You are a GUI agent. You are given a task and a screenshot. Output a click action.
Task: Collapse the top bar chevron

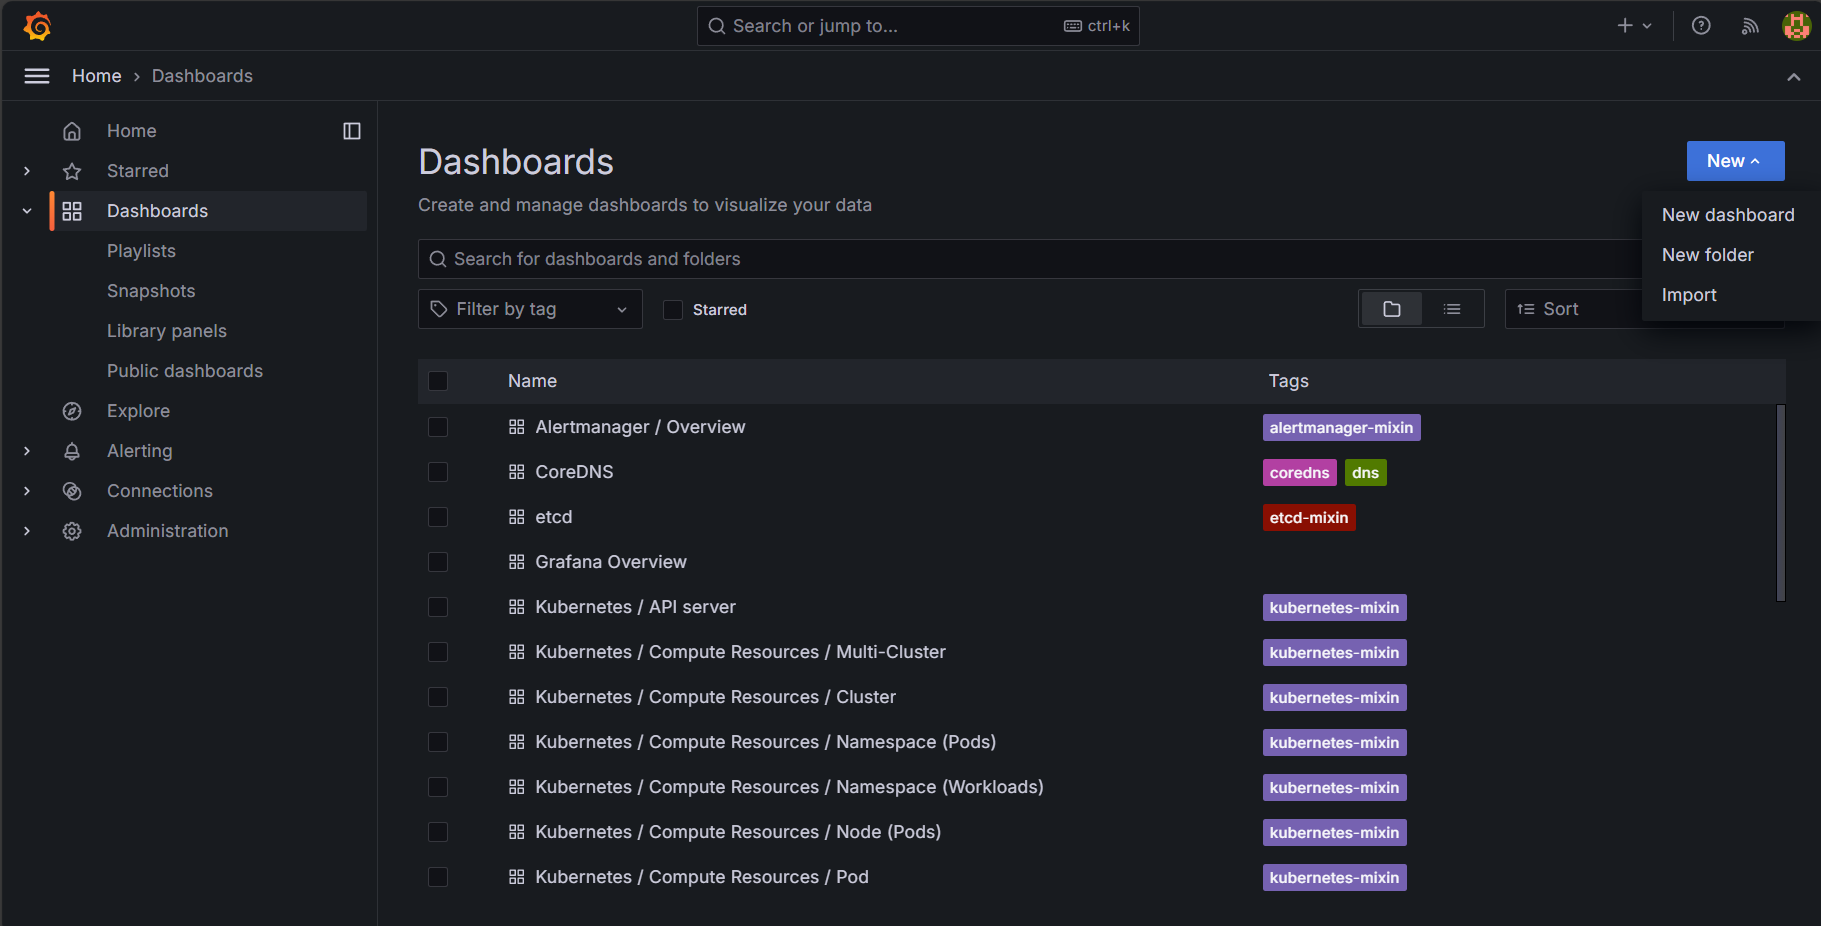click(x=1794, y=77)
